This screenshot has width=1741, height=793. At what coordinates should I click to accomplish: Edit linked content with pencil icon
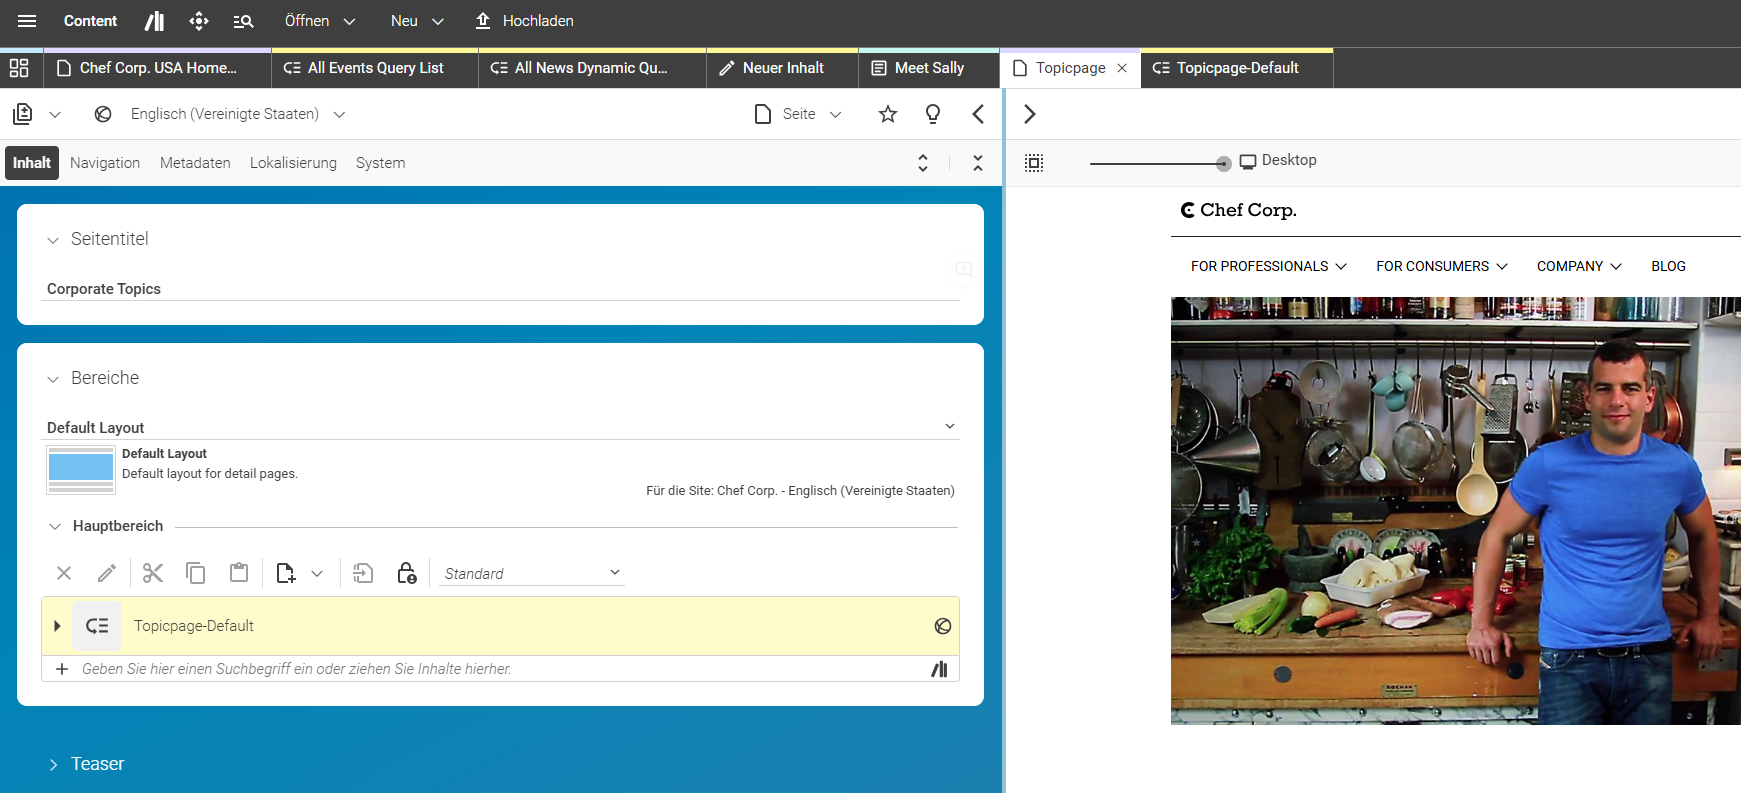pos(107,573)
